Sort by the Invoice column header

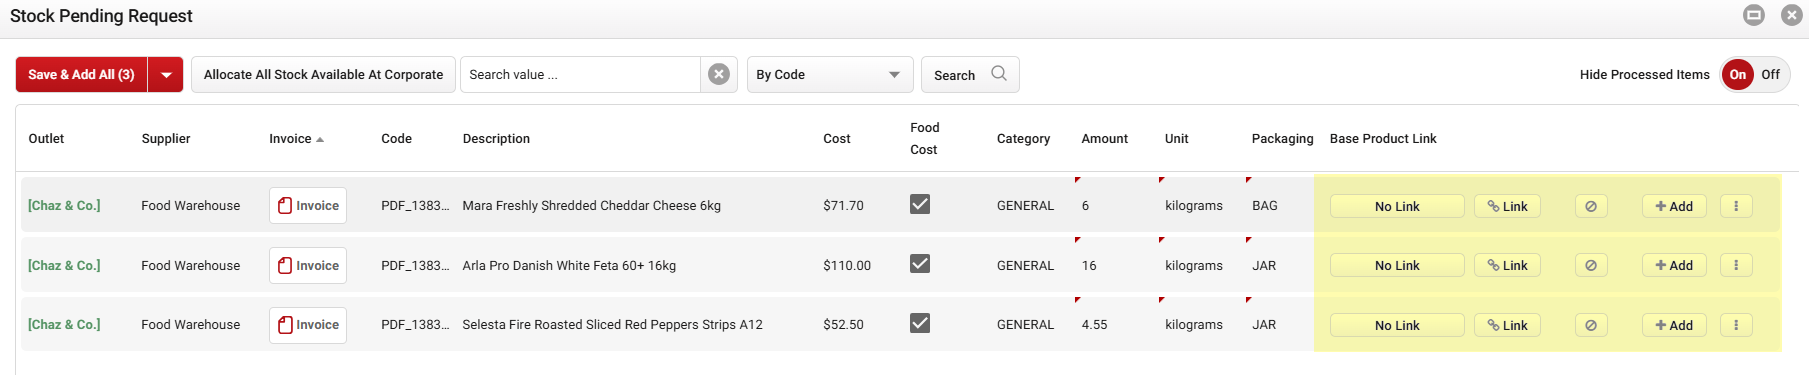(x=296, y=139)
